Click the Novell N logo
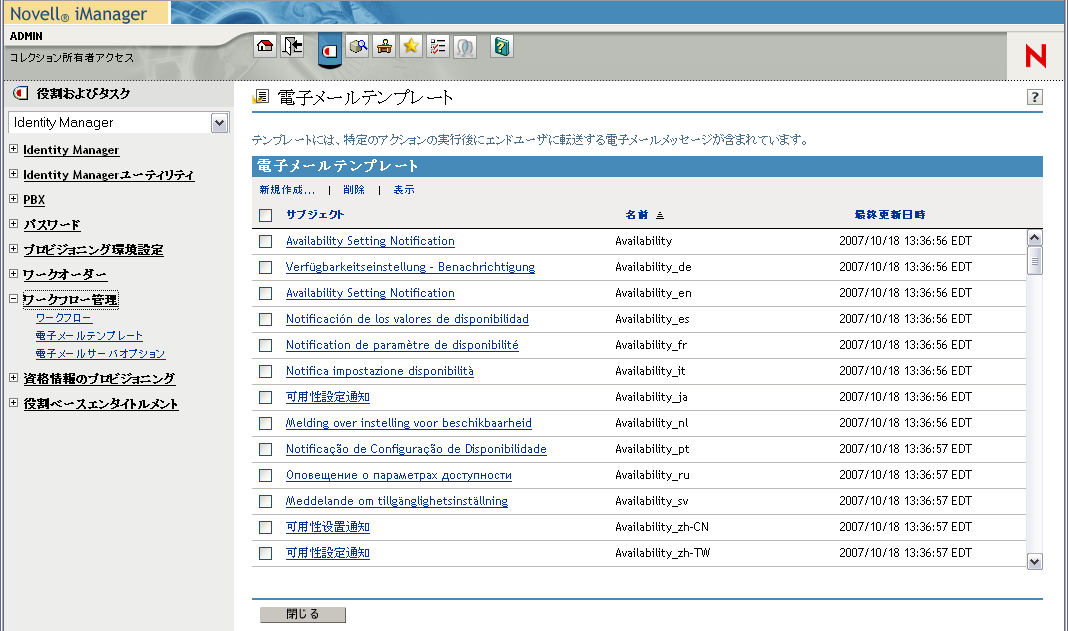The image size is (1068, 631). 1035,56
